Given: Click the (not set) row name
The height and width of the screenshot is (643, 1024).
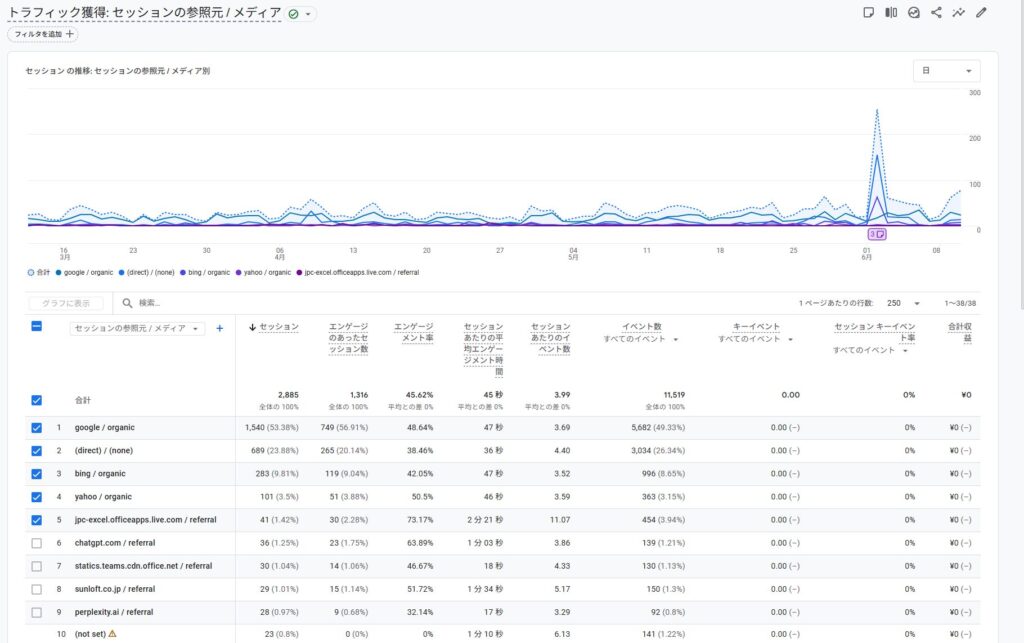Looking at the screenshot, I should pos(90,634).
